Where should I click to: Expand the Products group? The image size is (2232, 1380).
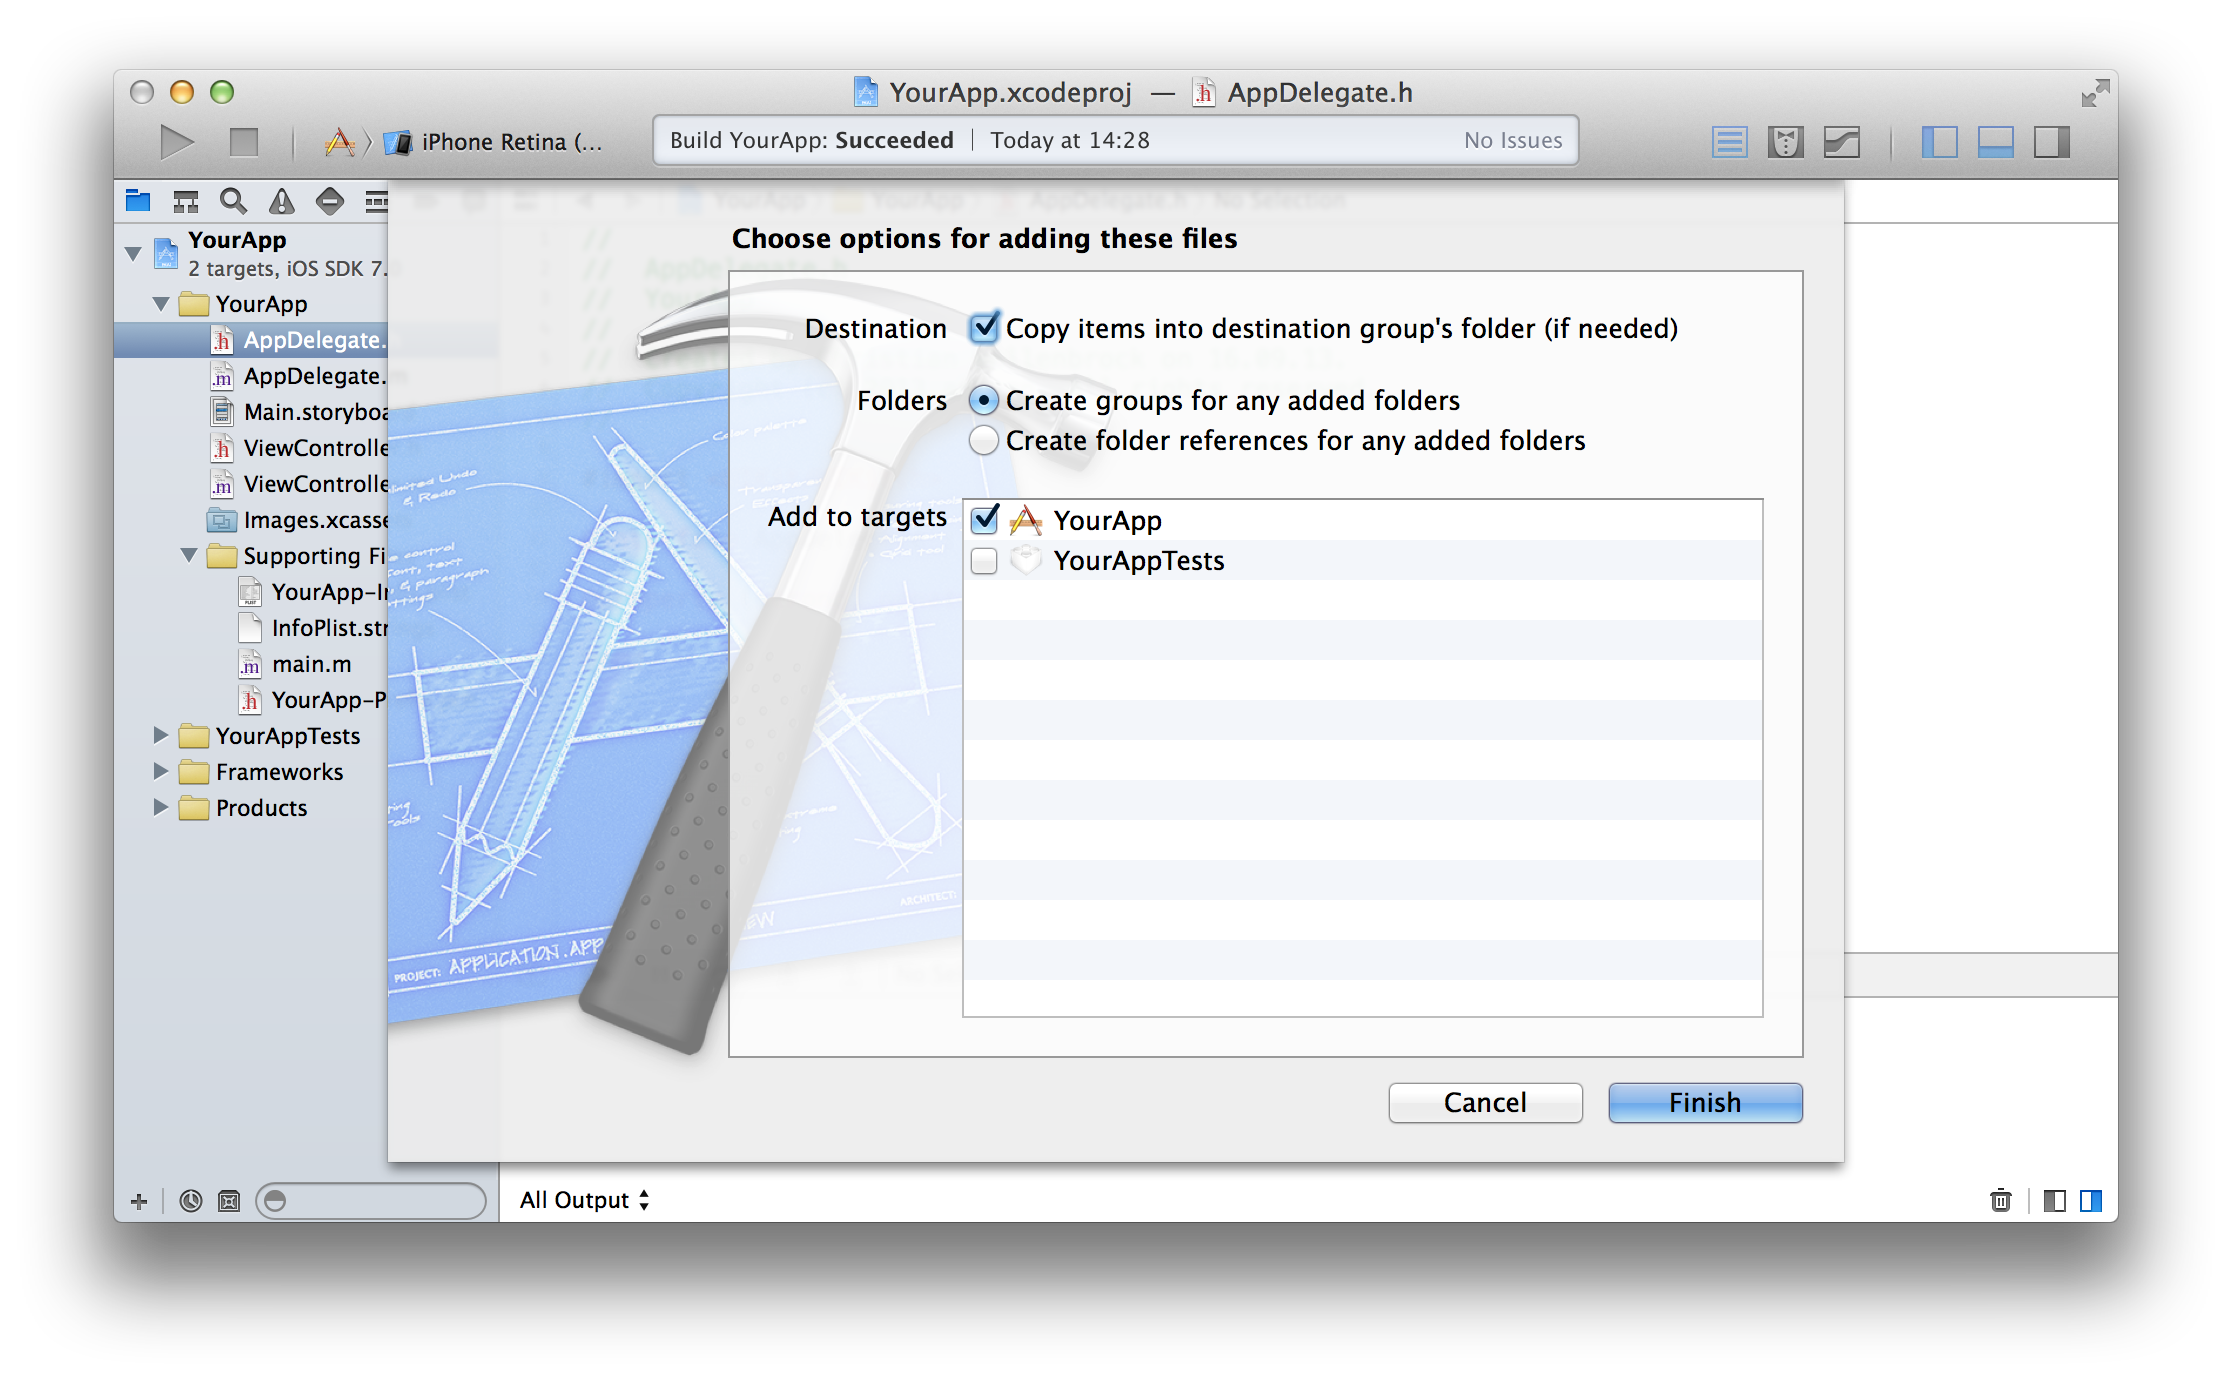pos(161,807)
